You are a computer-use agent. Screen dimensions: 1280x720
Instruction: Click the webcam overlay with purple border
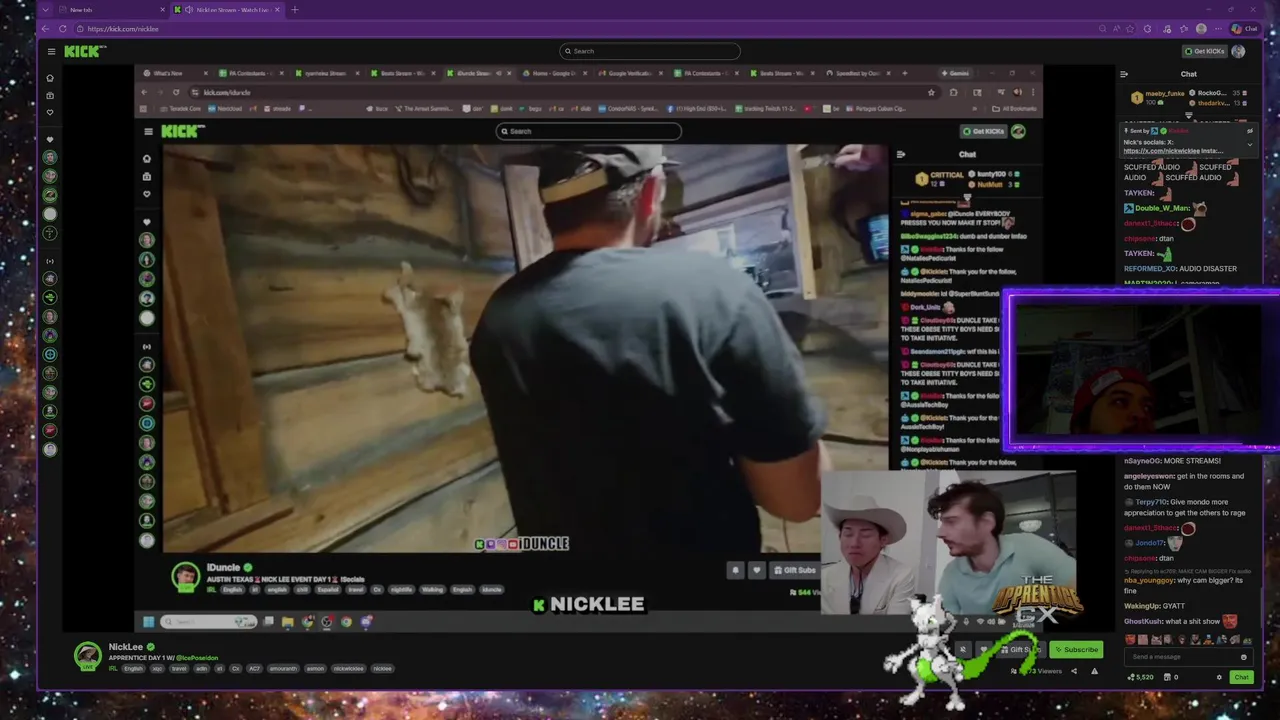1141,371
